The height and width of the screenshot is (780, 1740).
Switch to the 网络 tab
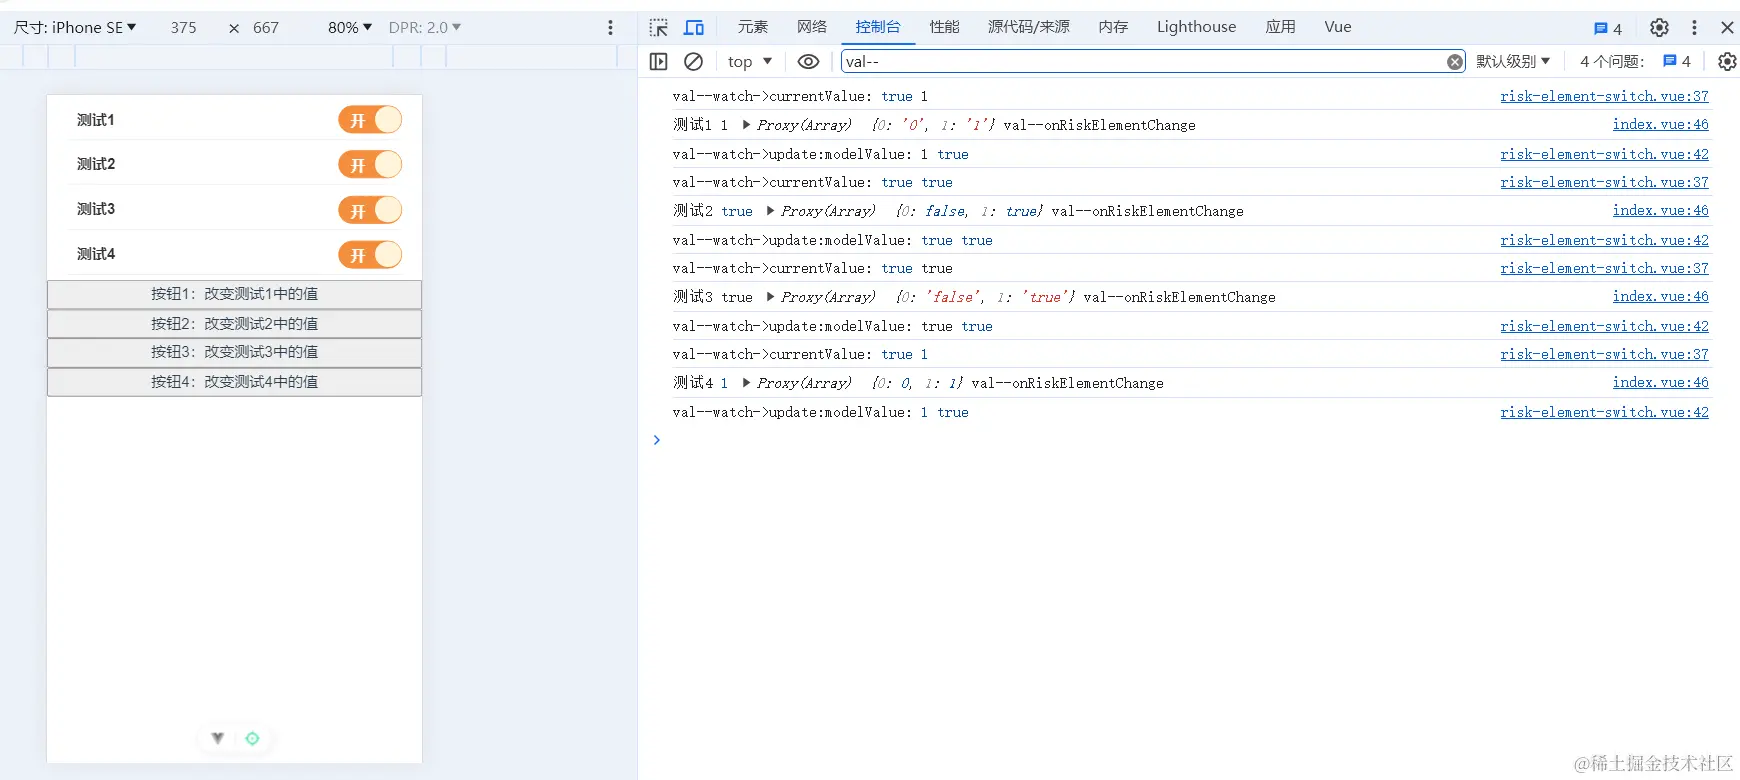[812, 27]
